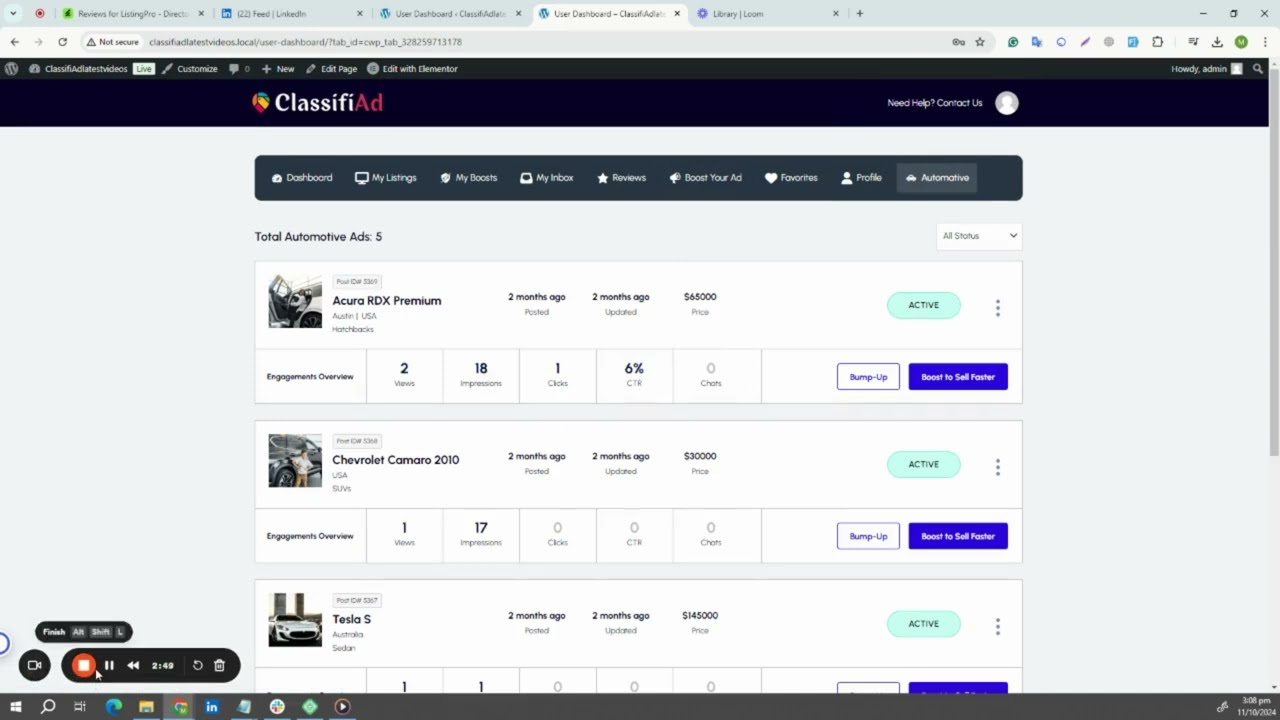The width and height of the screenshot is (1280, 720).
Task: Open the browser downloads icon
Action: [1217, 42]
